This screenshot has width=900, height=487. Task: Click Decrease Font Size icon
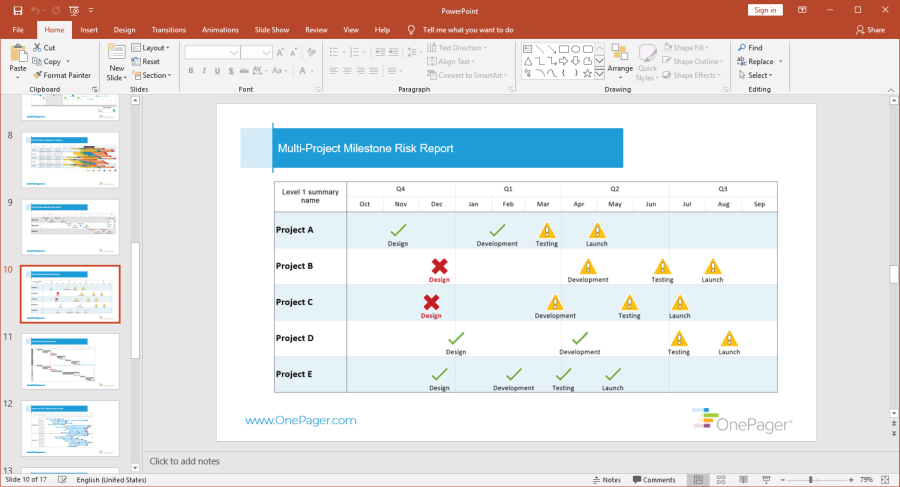click(x=293, y=53)
